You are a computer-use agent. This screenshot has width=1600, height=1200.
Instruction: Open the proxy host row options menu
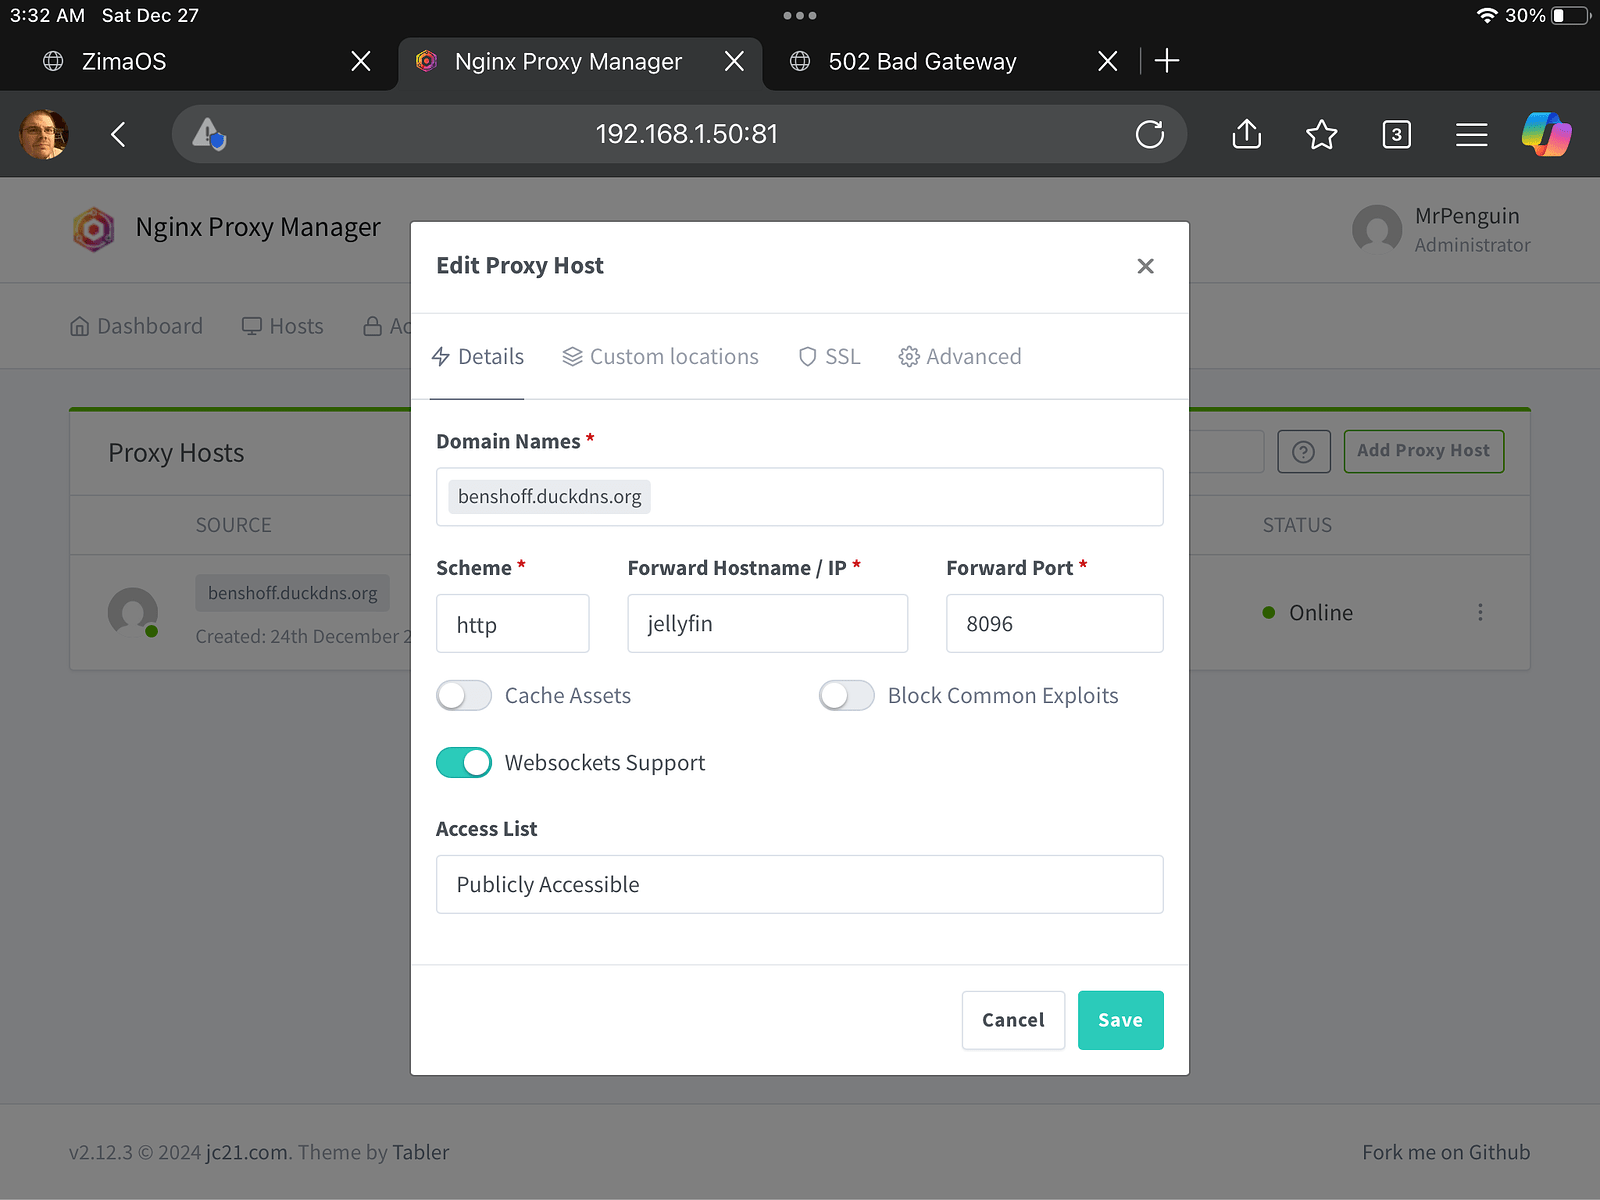coord(1480,613)
